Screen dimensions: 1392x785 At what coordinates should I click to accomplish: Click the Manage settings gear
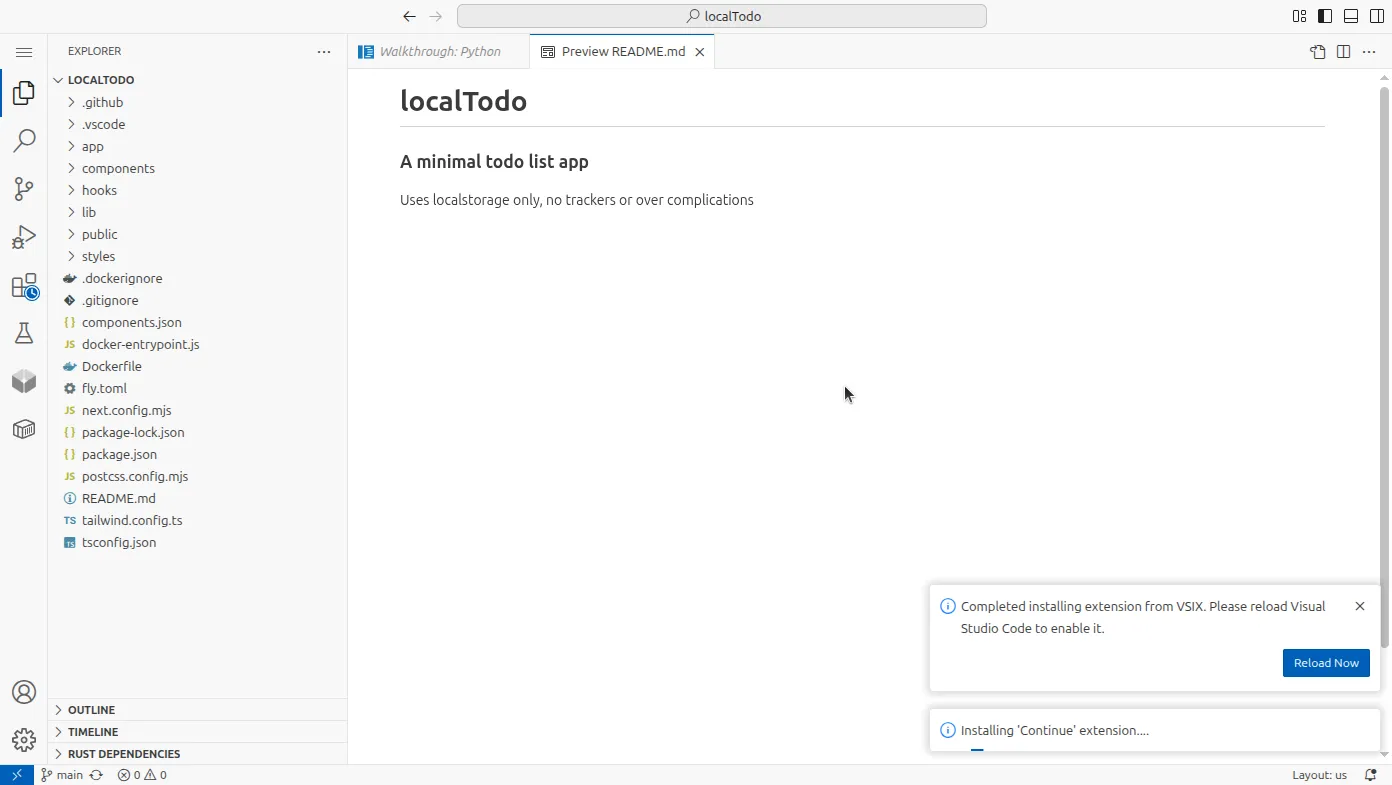click(24, 740)
